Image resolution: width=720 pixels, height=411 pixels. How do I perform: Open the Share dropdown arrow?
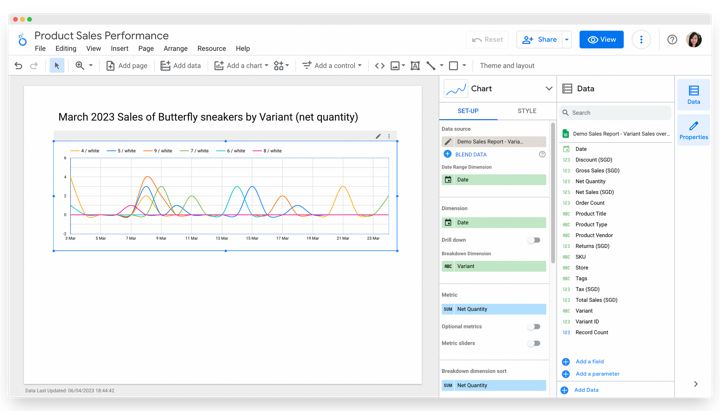click(567, 39)
